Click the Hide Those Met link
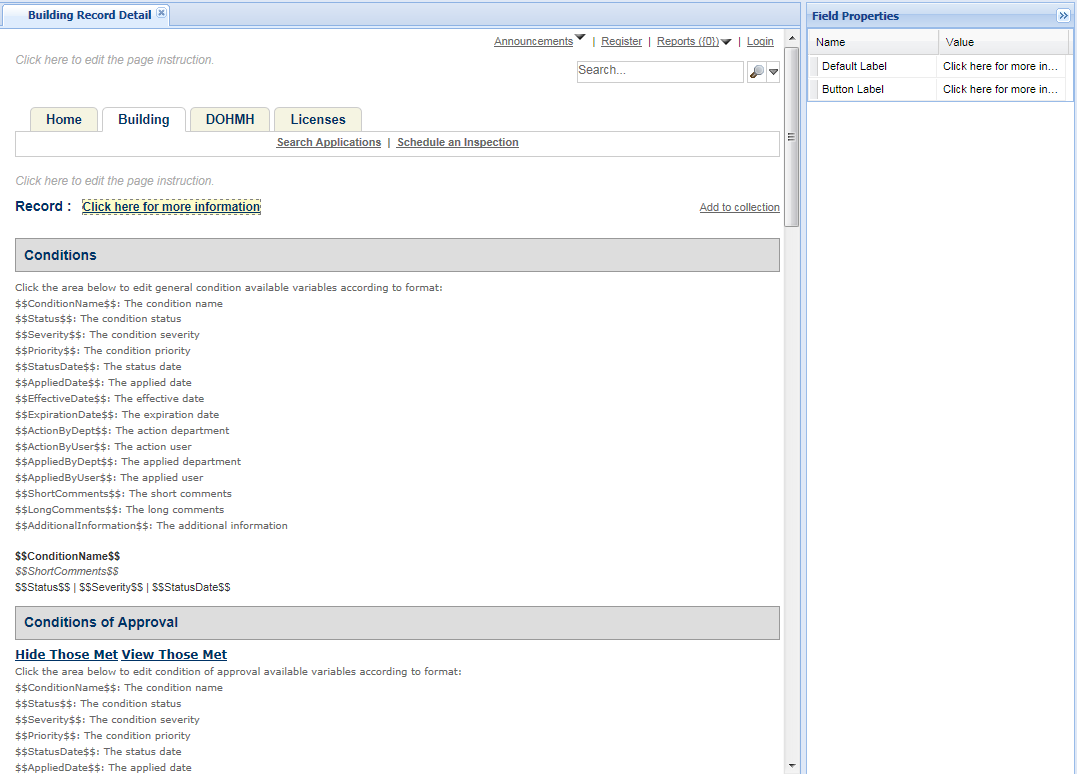Image resolution: width=1077 pixels, height=774 pixels. 66,655
